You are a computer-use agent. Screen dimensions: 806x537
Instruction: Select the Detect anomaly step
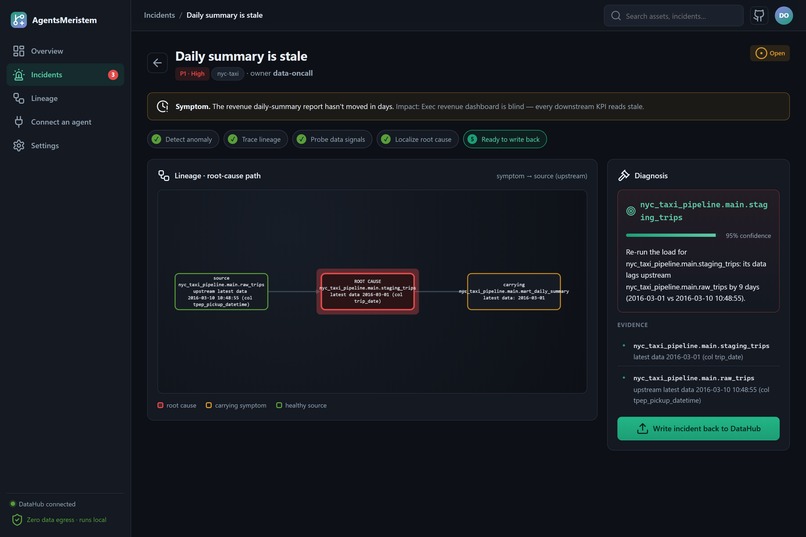183,139
